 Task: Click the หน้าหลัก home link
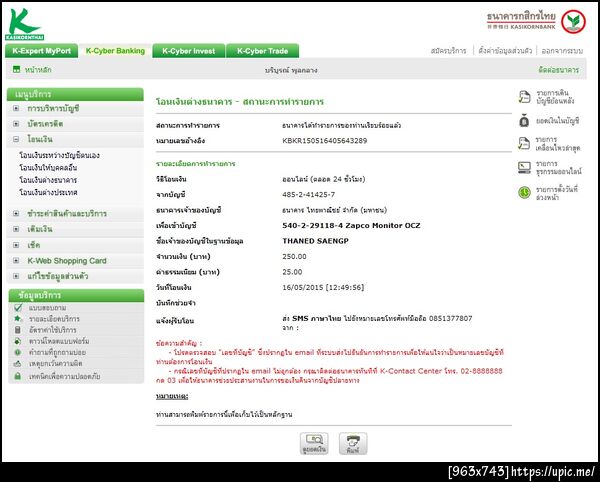[x=38, y=70]
